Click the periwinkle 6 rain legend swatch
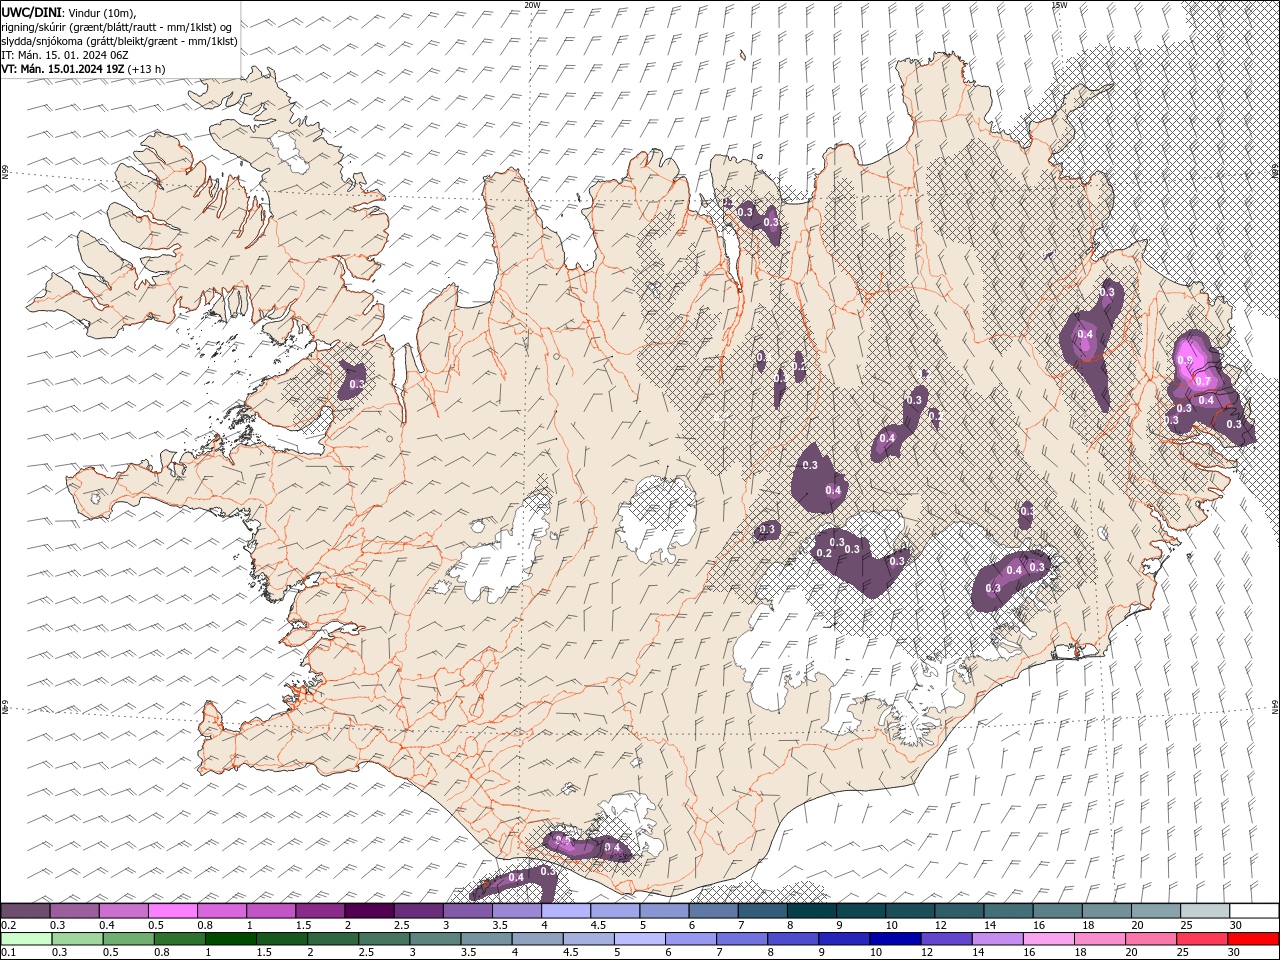 [690, 939]
